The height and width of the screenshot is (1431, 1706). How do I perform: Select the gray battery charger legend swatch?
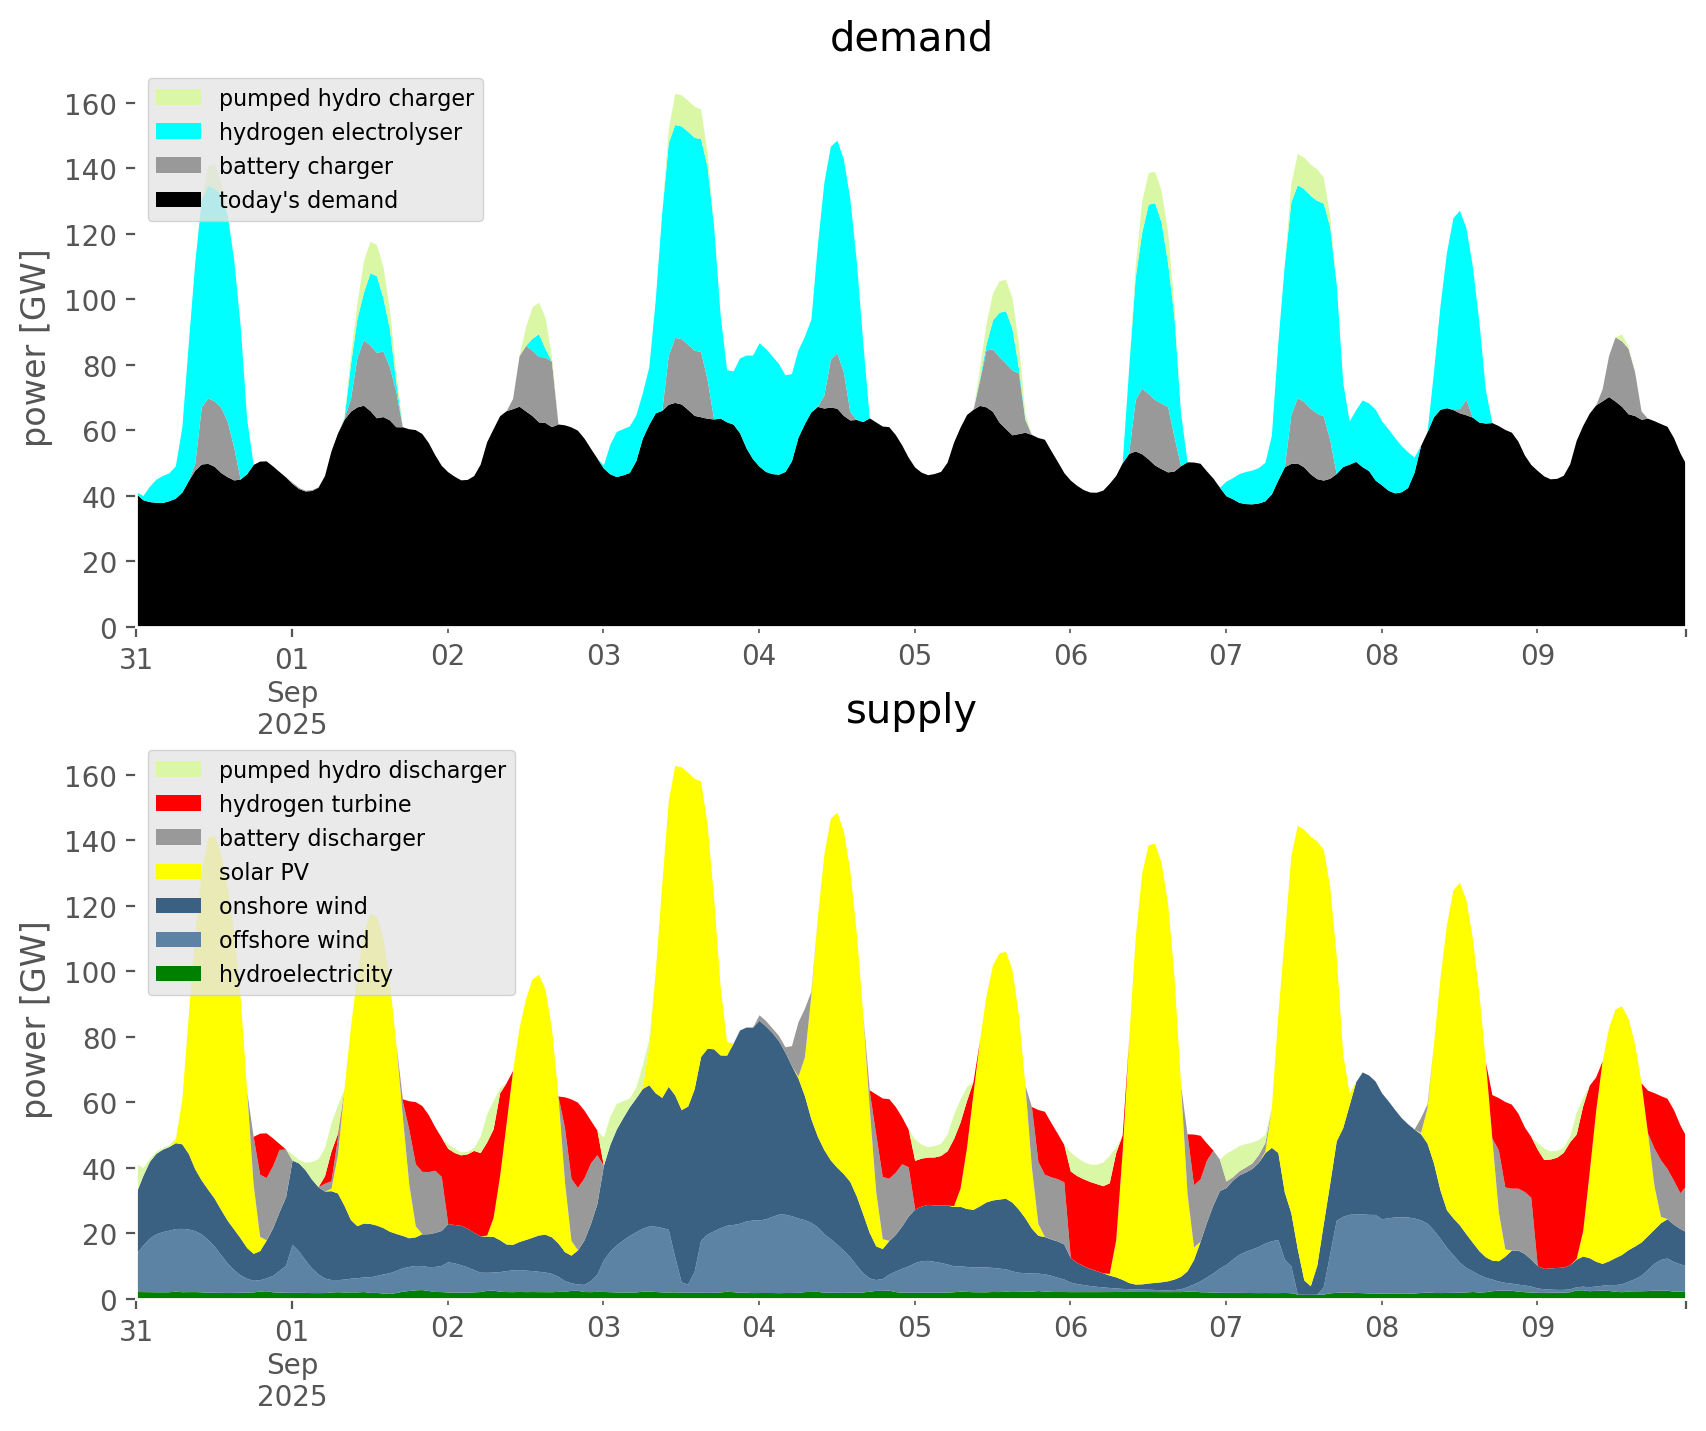pos(179,166)
